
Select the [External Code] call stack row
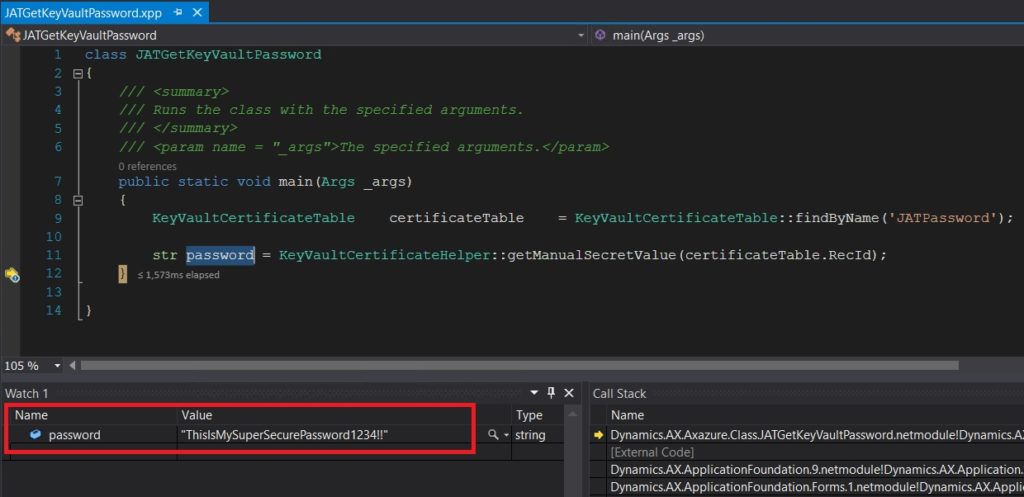coord(652,452)
